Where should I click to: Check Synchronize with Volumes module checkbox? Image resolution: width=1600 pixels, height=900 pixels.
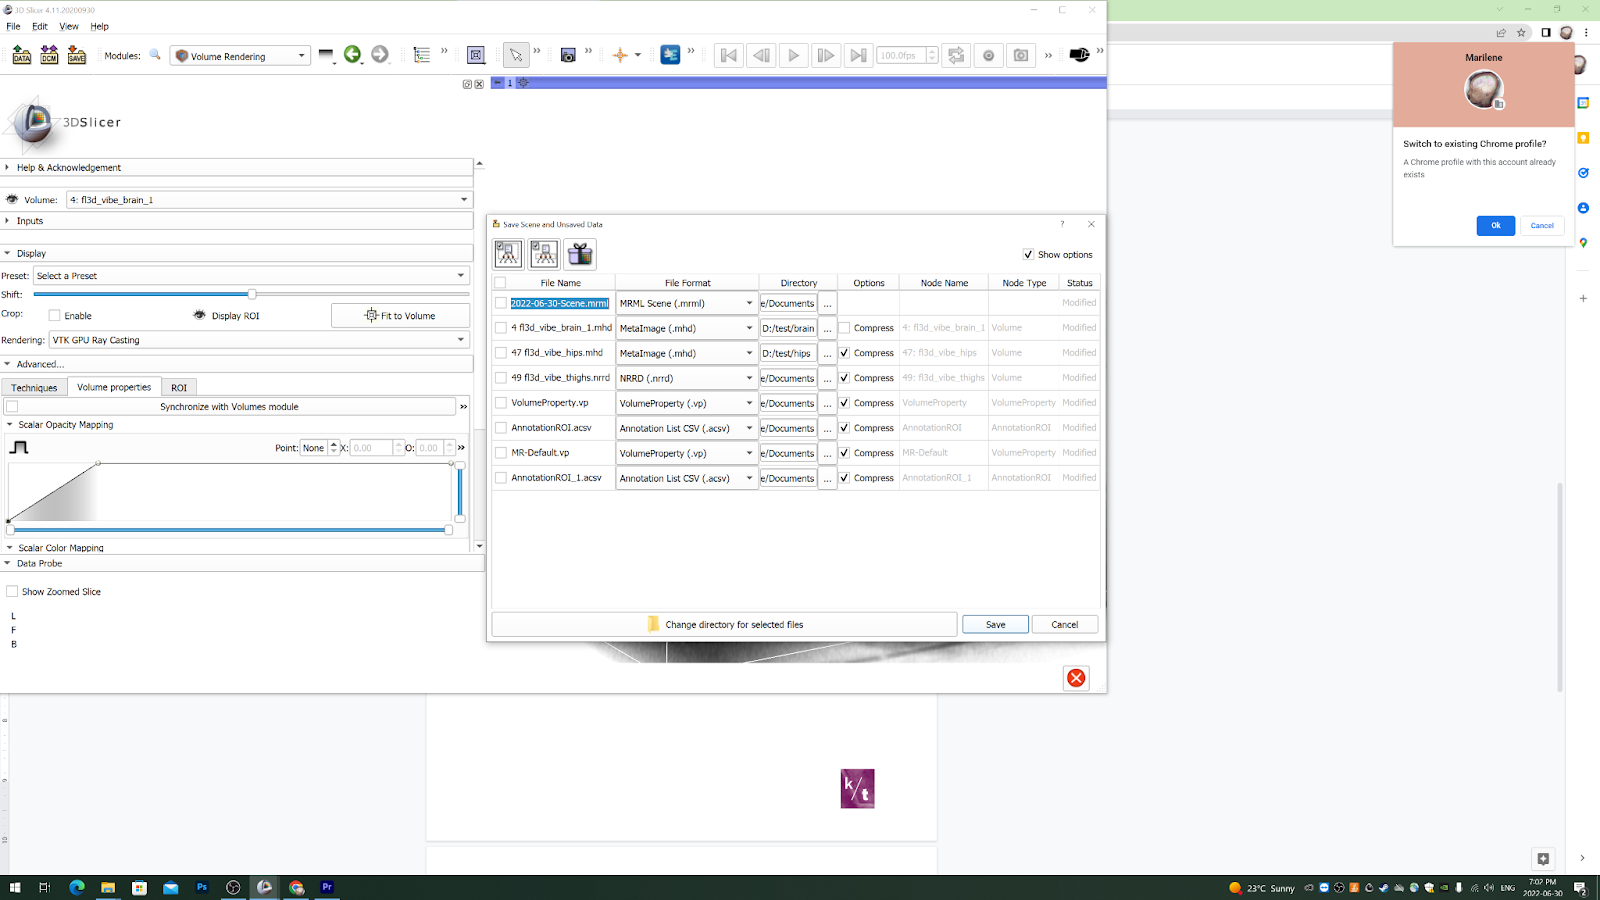12,407
